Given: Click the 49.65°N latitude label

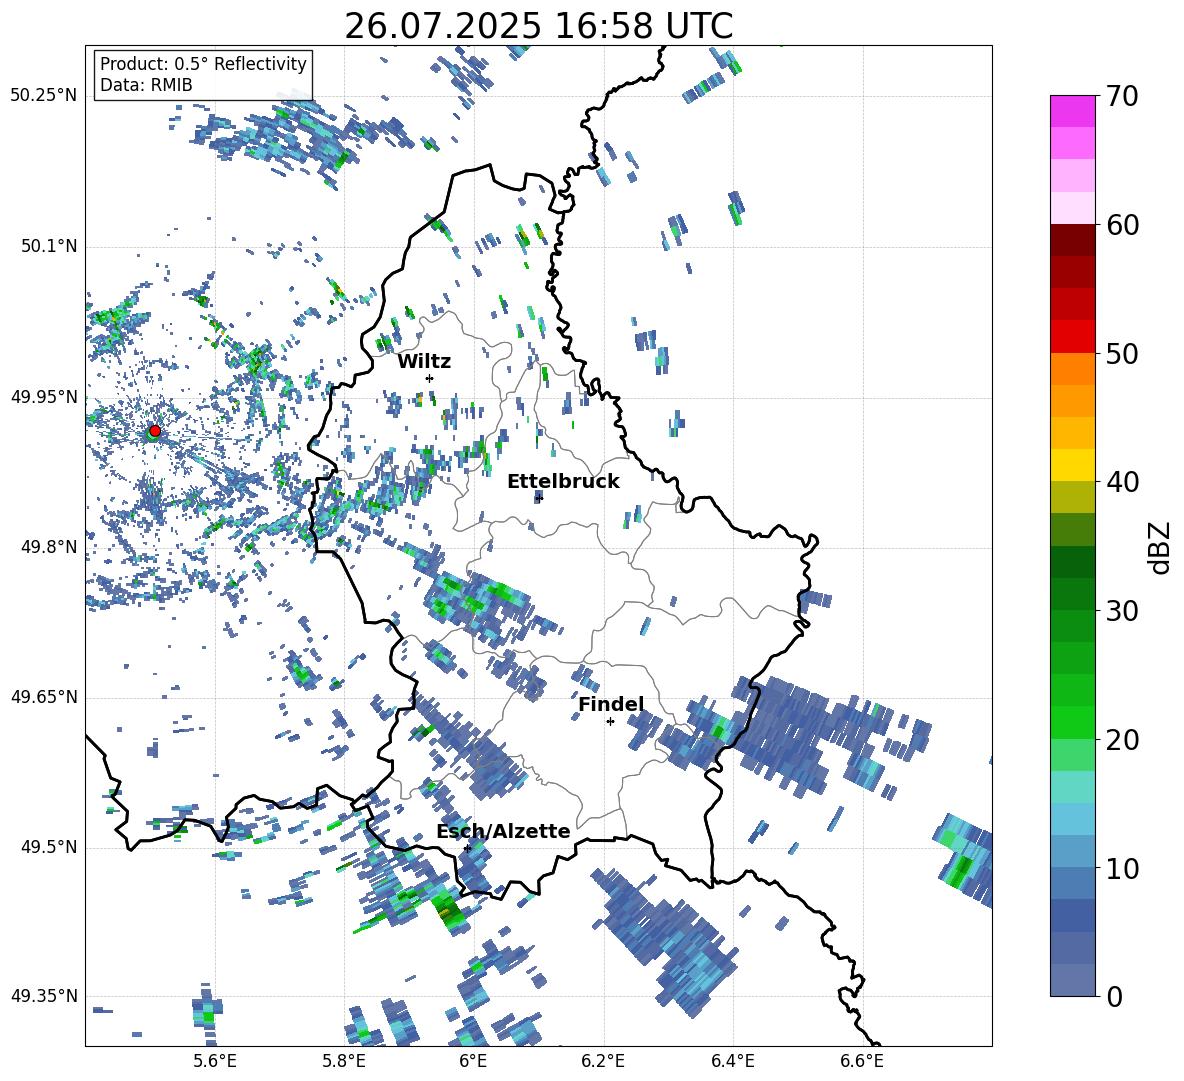Looking at the screenshot, I should coord(44,697).
